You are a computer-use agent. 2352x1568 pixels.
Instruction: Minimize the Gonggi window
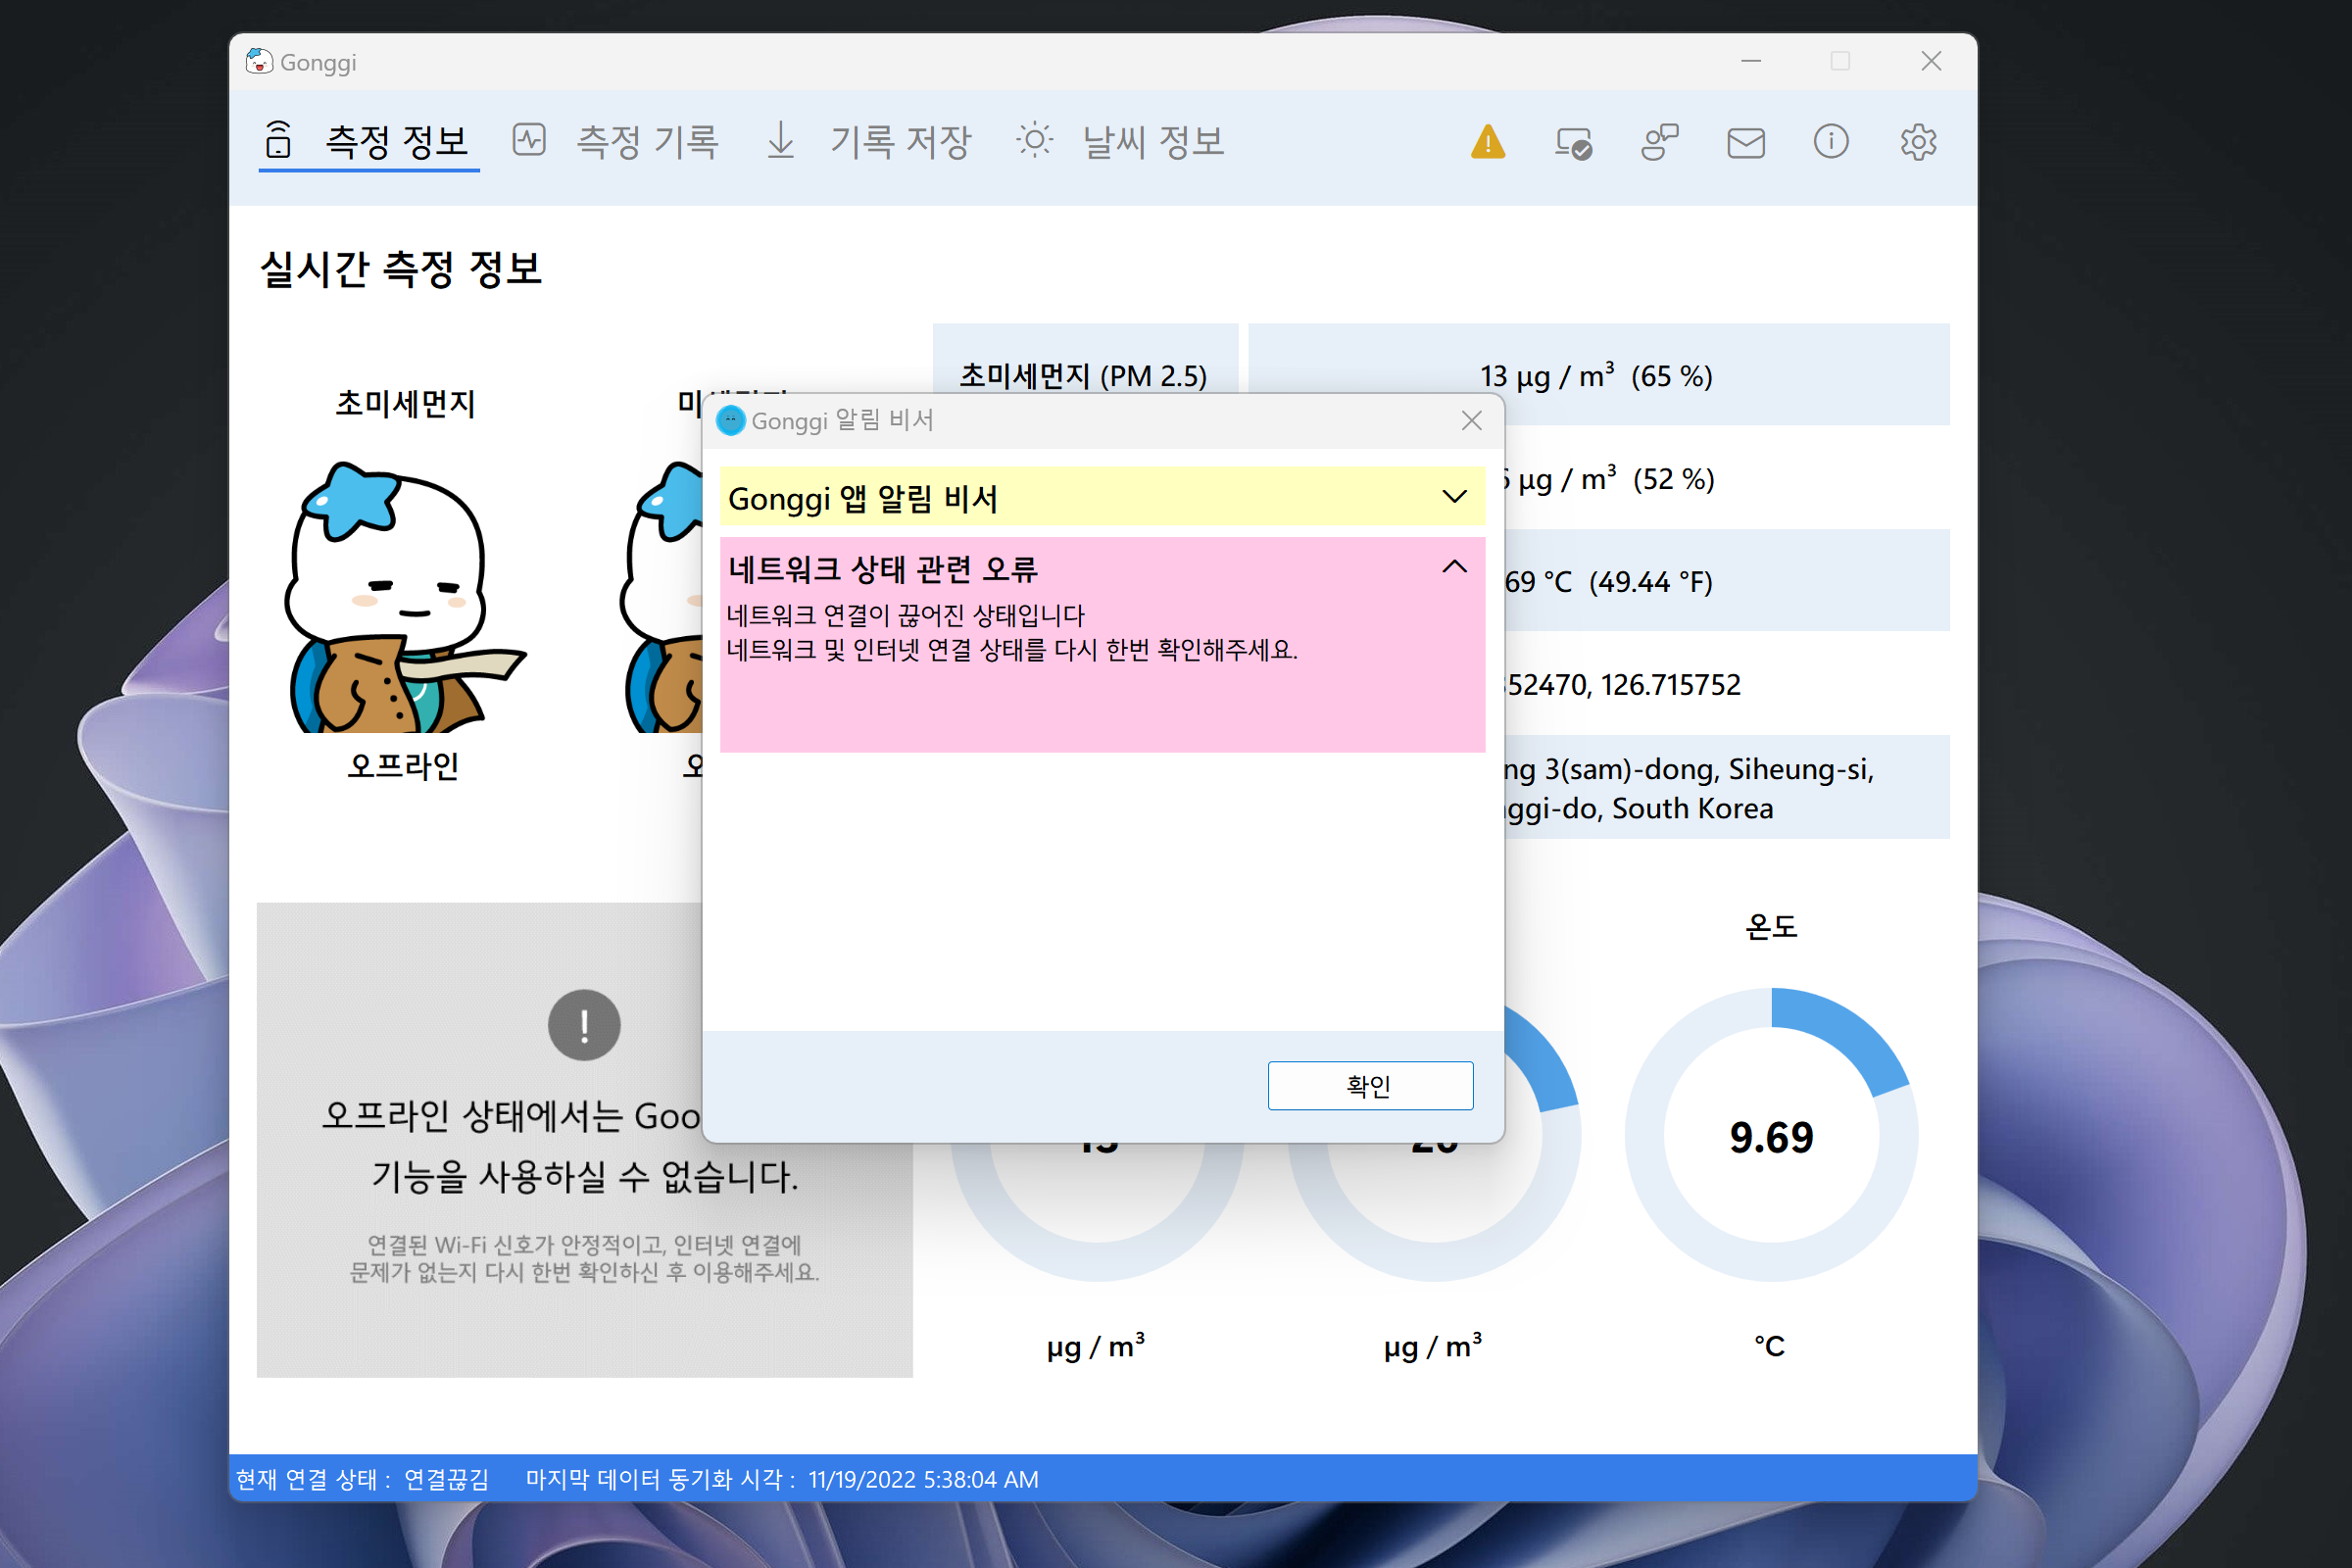tap(1751, 62)
